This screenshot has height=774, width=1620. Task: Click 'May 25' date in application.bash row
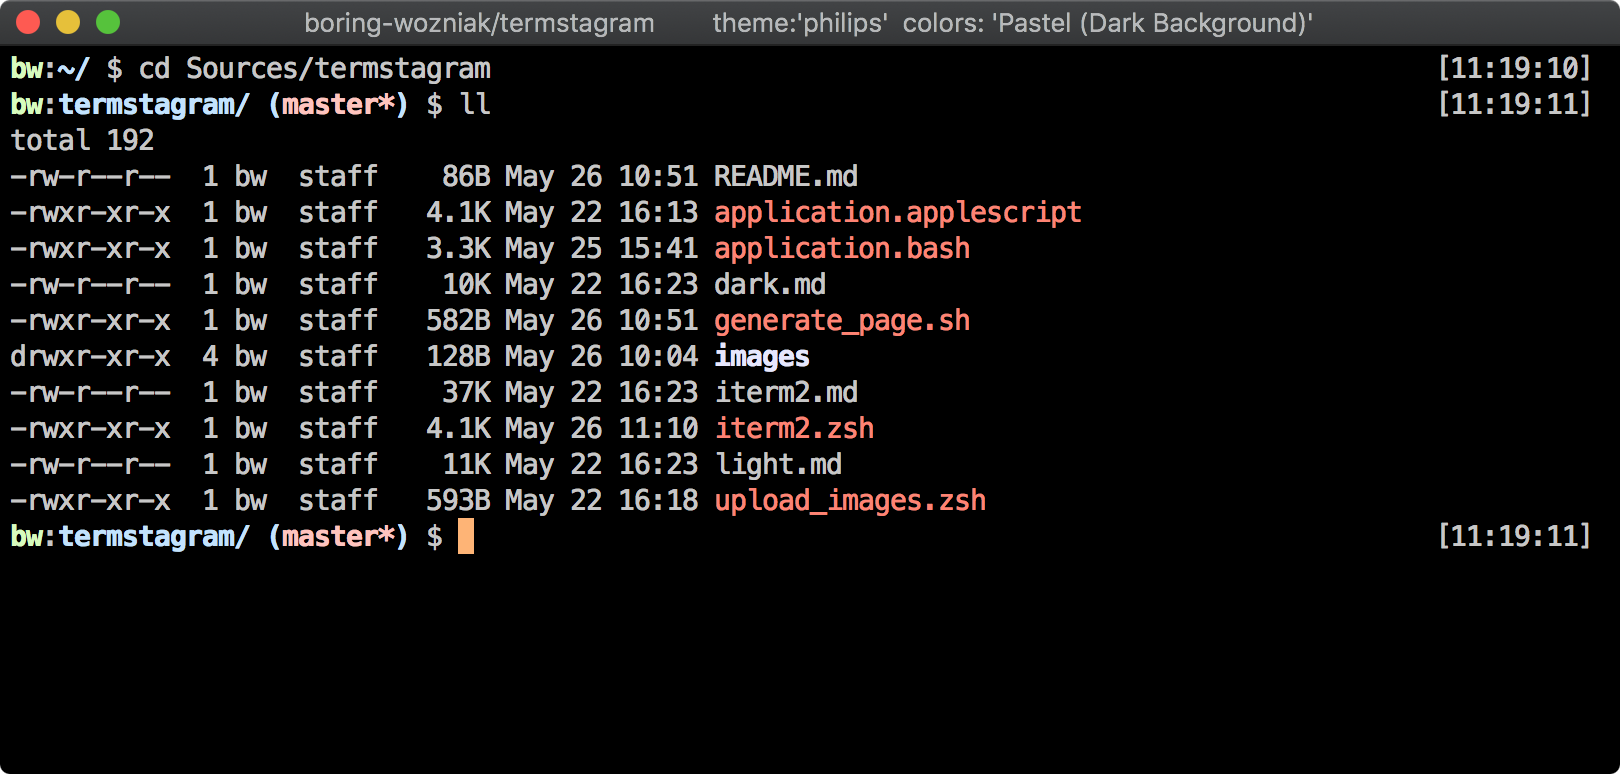point(554,249)
